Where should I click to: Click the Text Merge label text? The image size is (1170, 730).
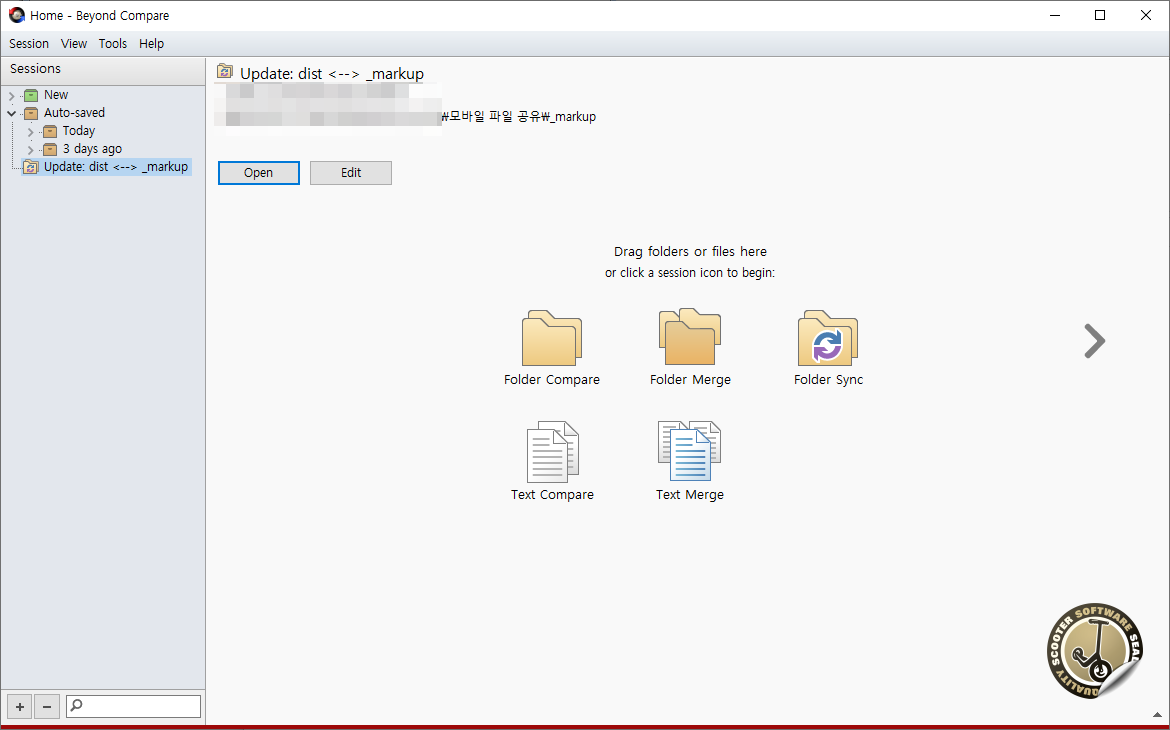click(689, 494)
